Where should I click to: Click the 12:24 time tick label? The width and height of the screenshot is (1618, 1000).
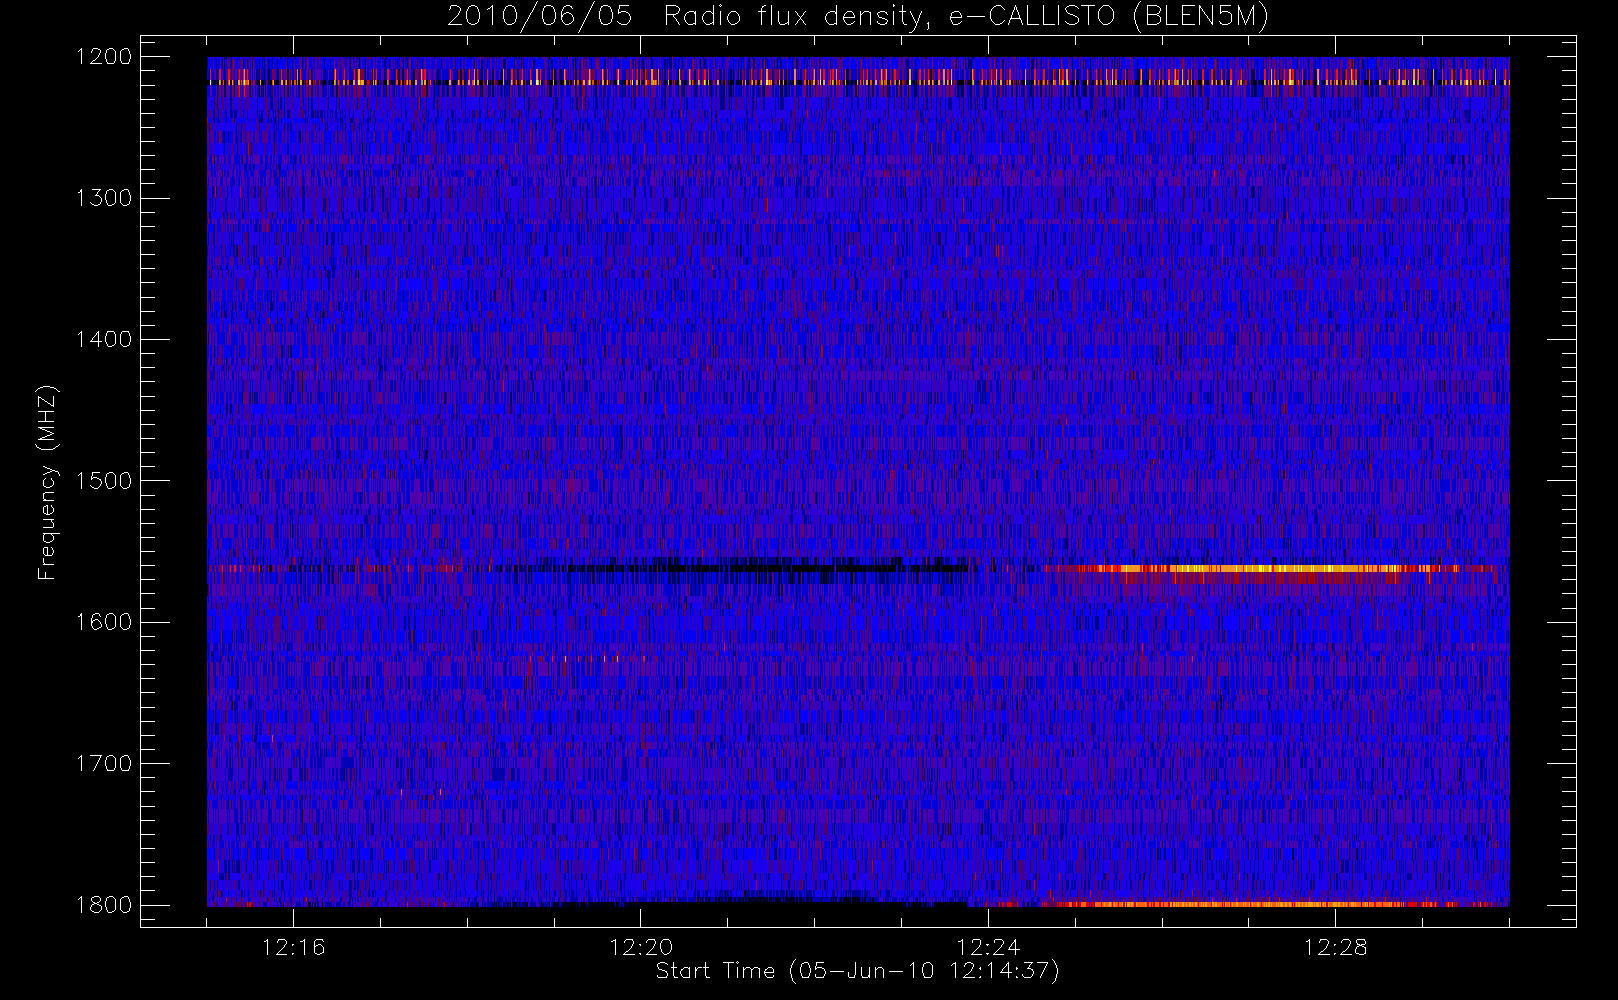(x=988, y=946)
